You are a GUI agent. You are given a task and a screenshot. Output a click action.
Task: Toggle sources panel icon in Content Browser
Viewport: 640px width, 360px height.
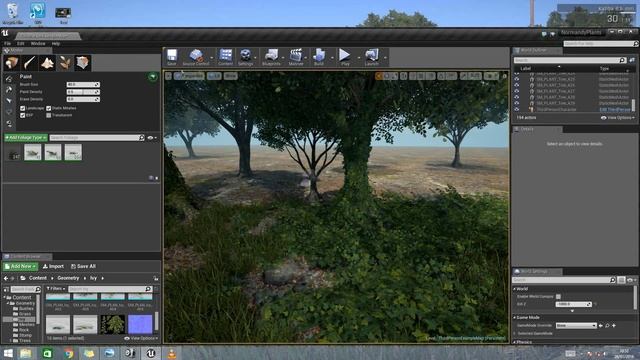pyautogui.click(x=6, y=289)
